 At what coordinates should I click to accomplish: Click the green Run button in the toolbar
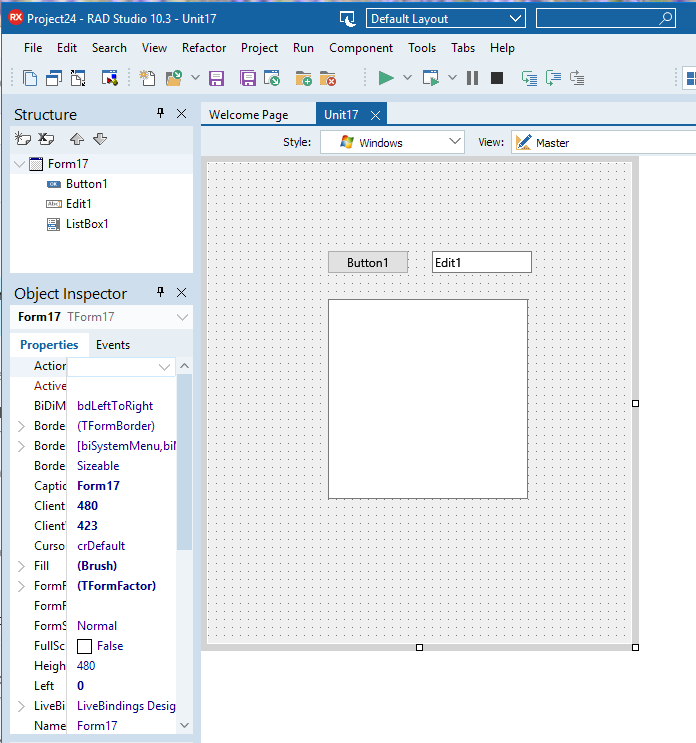[x=385, y=78]
